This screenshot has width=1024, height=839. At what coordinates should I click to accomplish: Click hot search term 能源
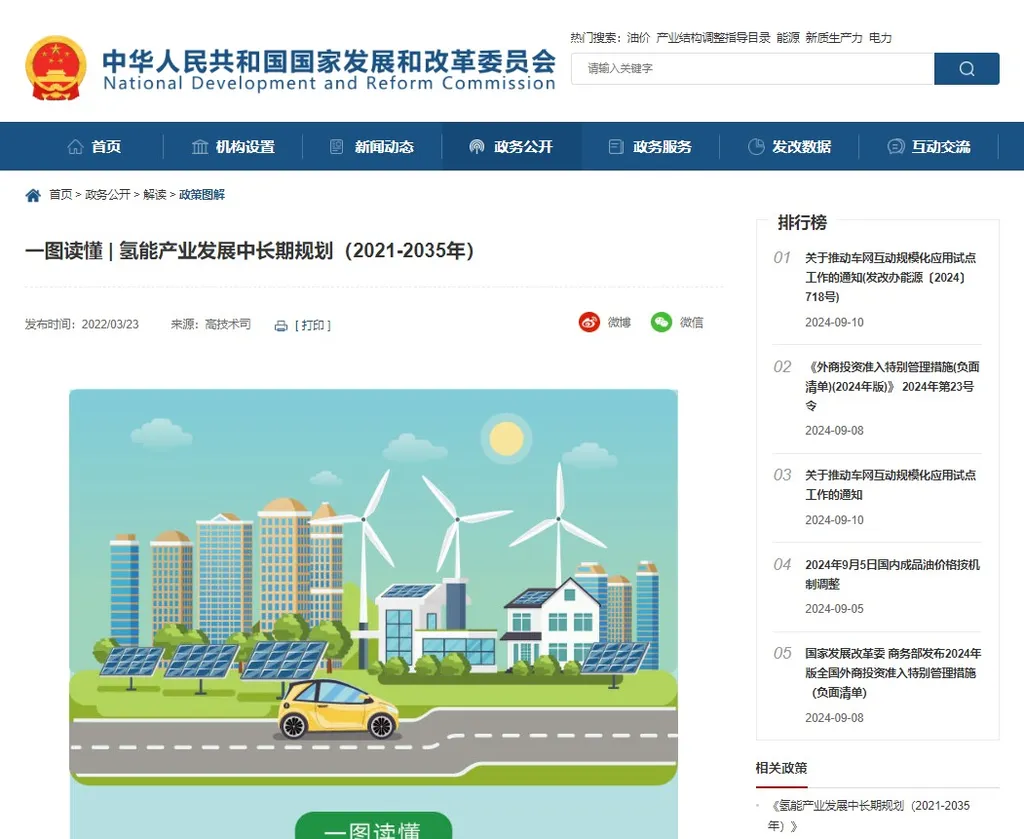pos(788,38)
